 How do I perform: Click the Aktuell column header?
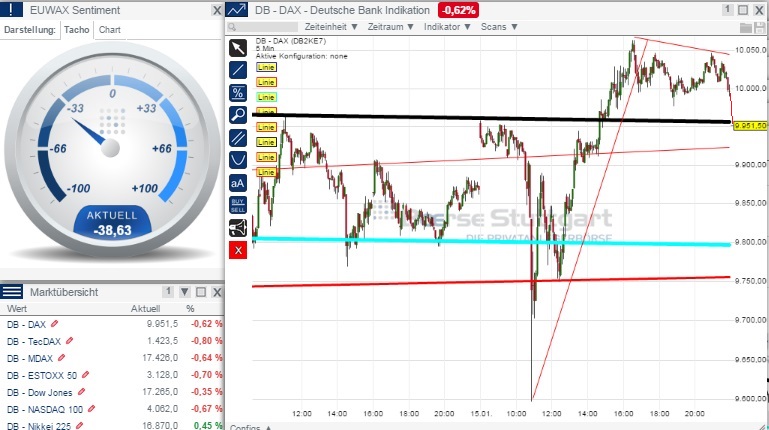coord(145,308)
